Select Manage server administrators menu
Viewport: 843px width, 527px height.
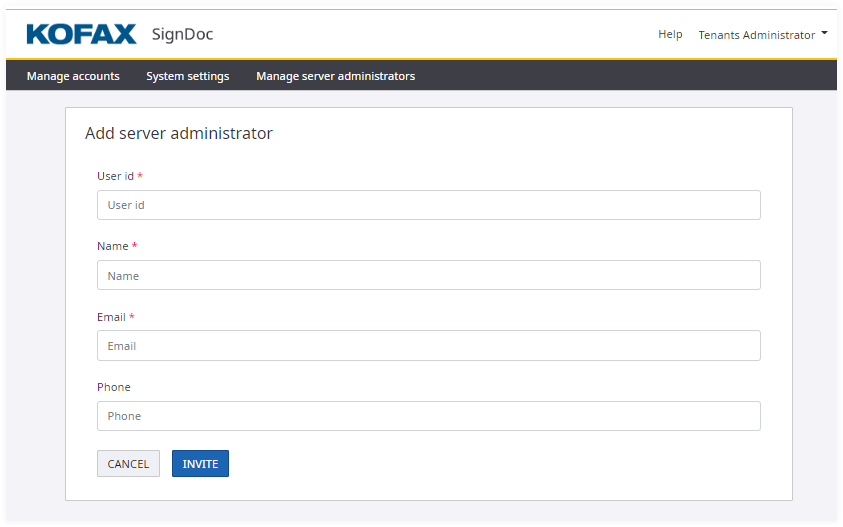335,76
